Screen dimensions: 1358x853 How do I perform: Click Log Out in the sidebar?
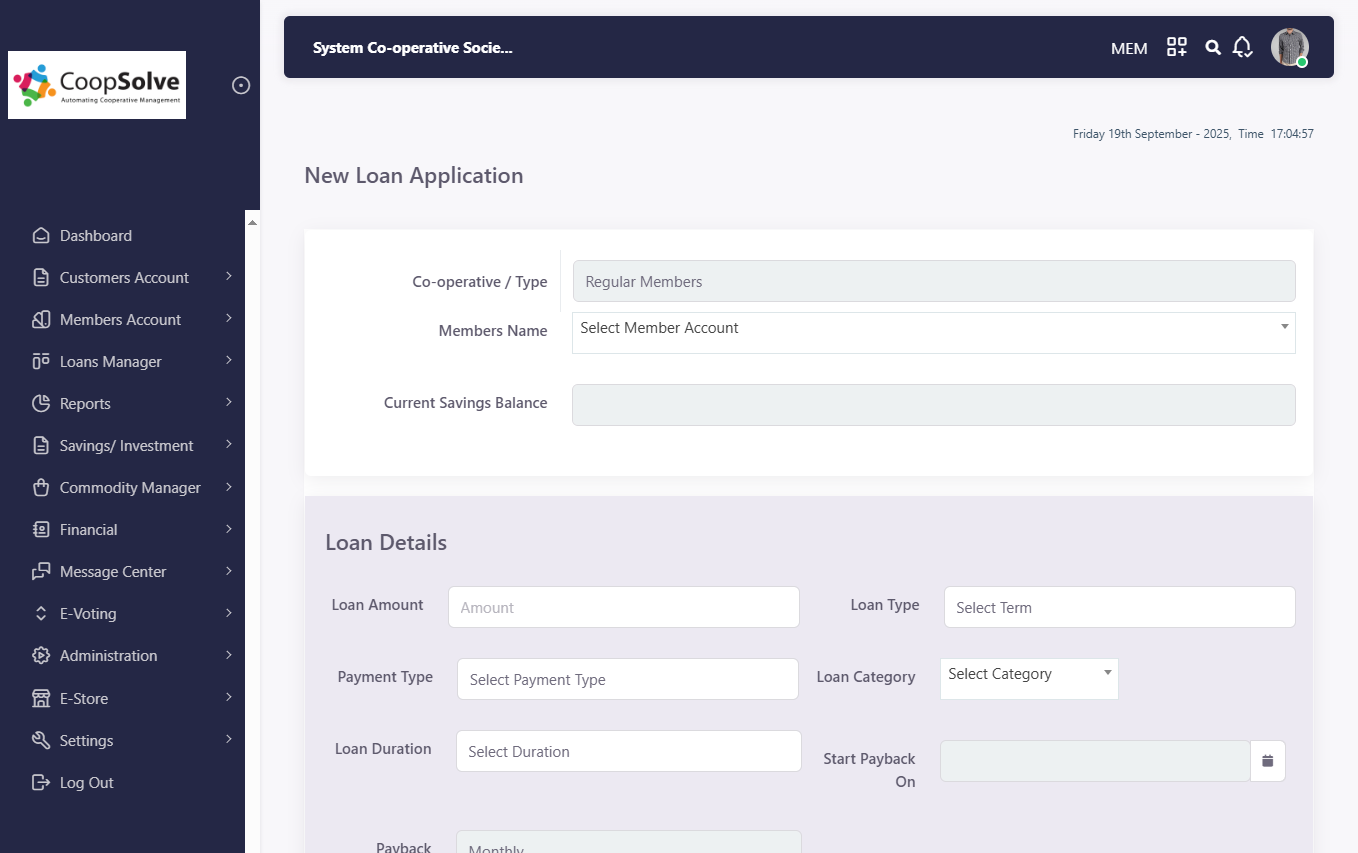86,783
